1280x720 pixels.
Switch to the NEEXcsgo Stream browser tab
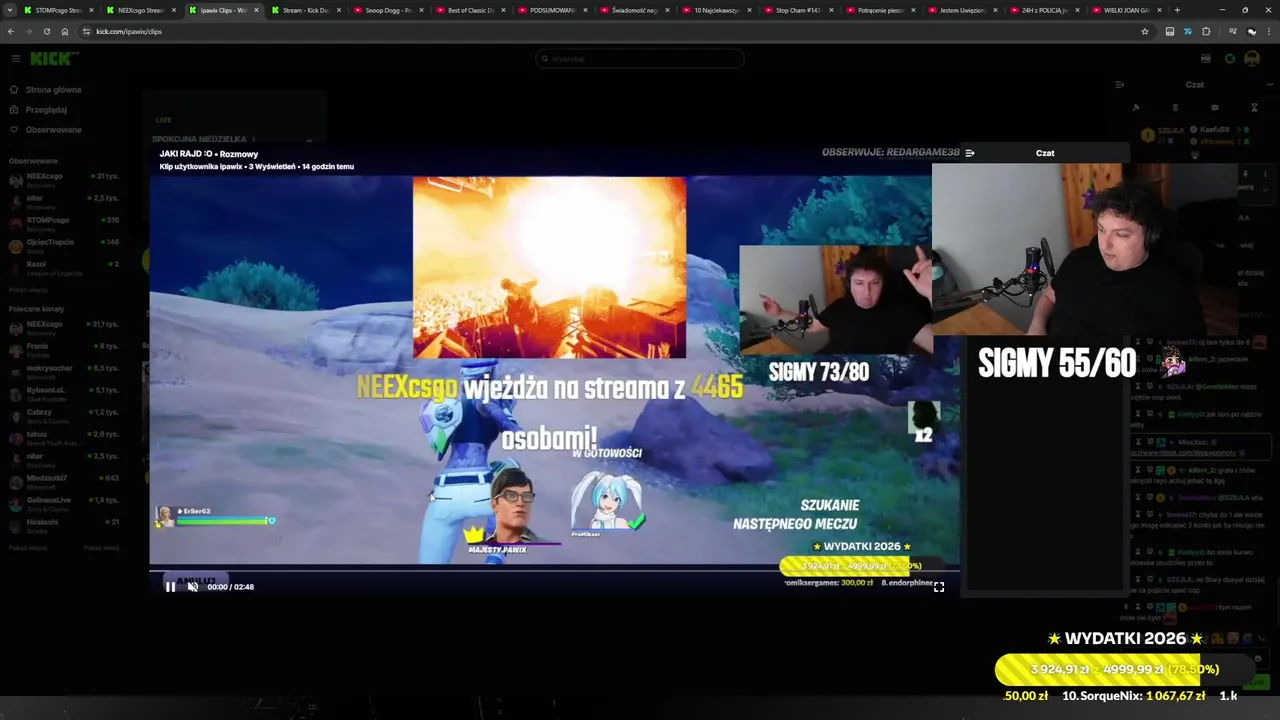[x=140, y=10]
